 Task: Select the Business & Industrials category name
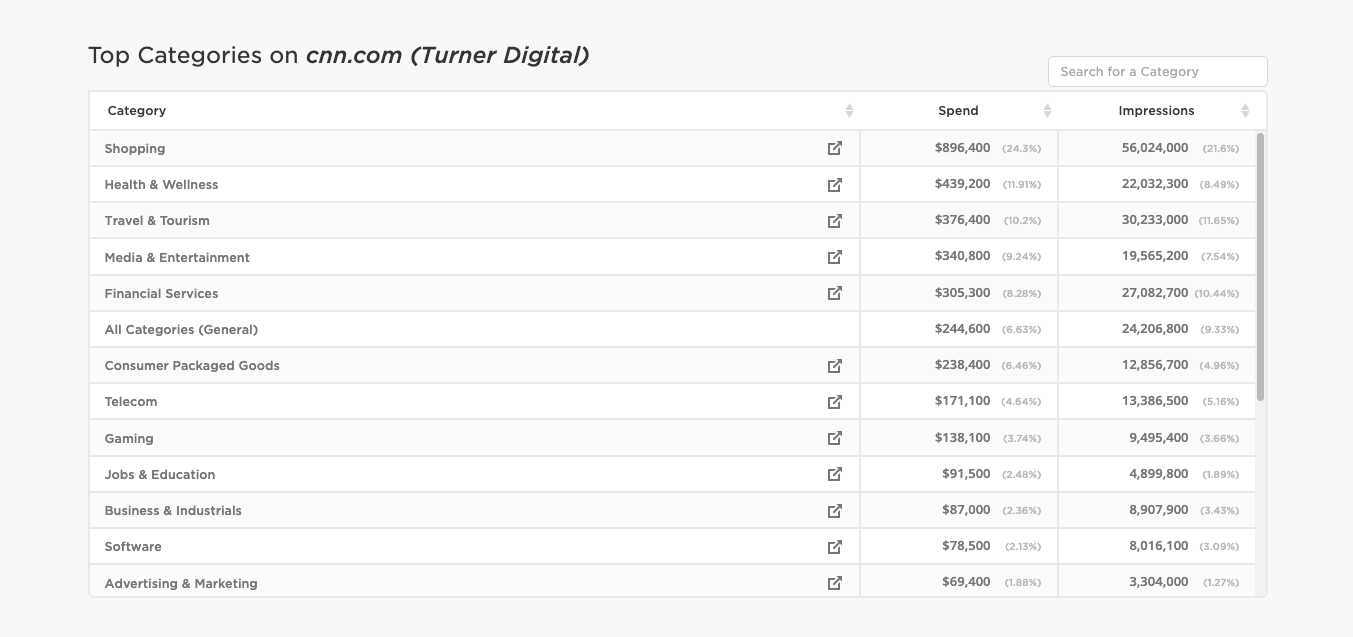coord(173,510)
